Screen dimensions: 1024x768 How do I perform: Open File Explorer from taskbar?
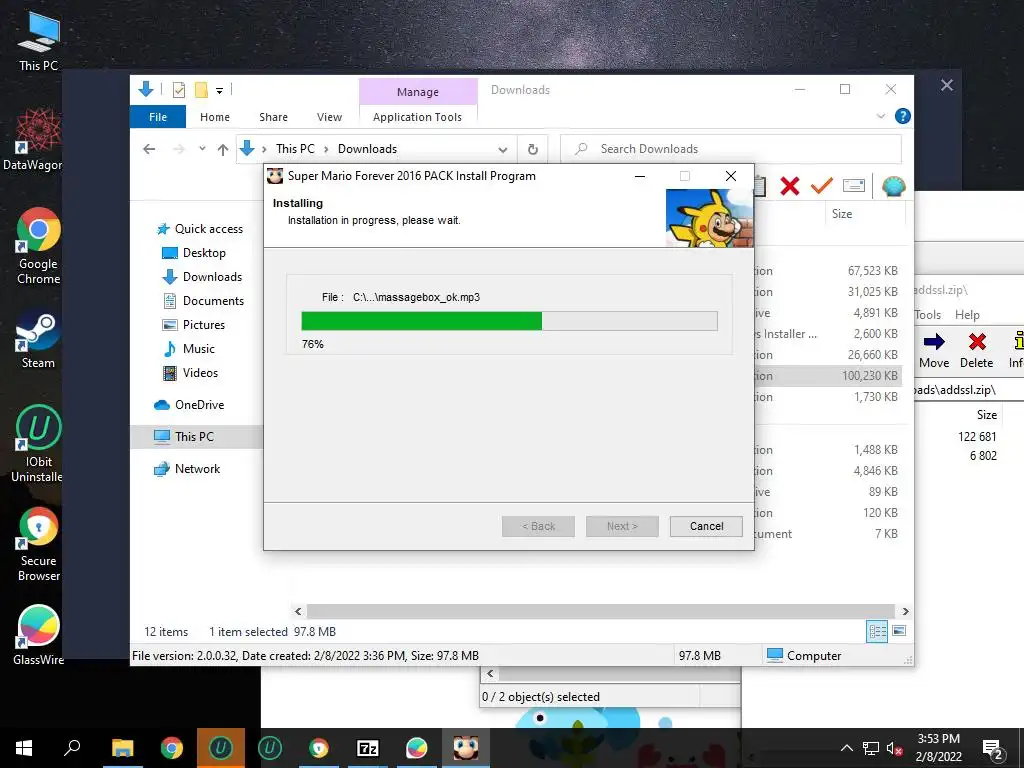(x=122, y=748)
